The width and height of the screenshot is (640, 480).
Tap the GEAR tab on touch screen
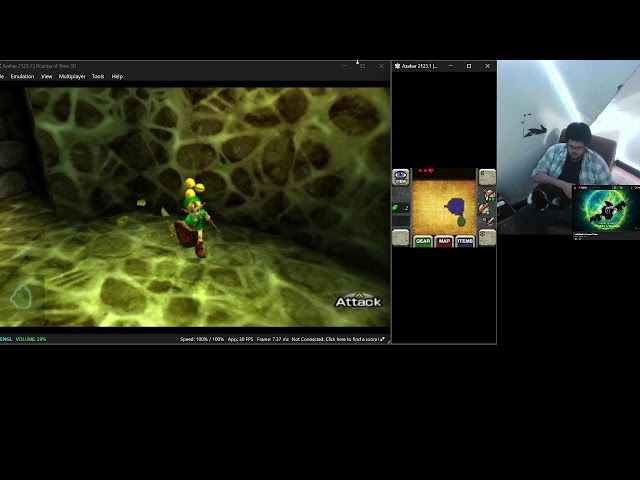tap(423, 241)
